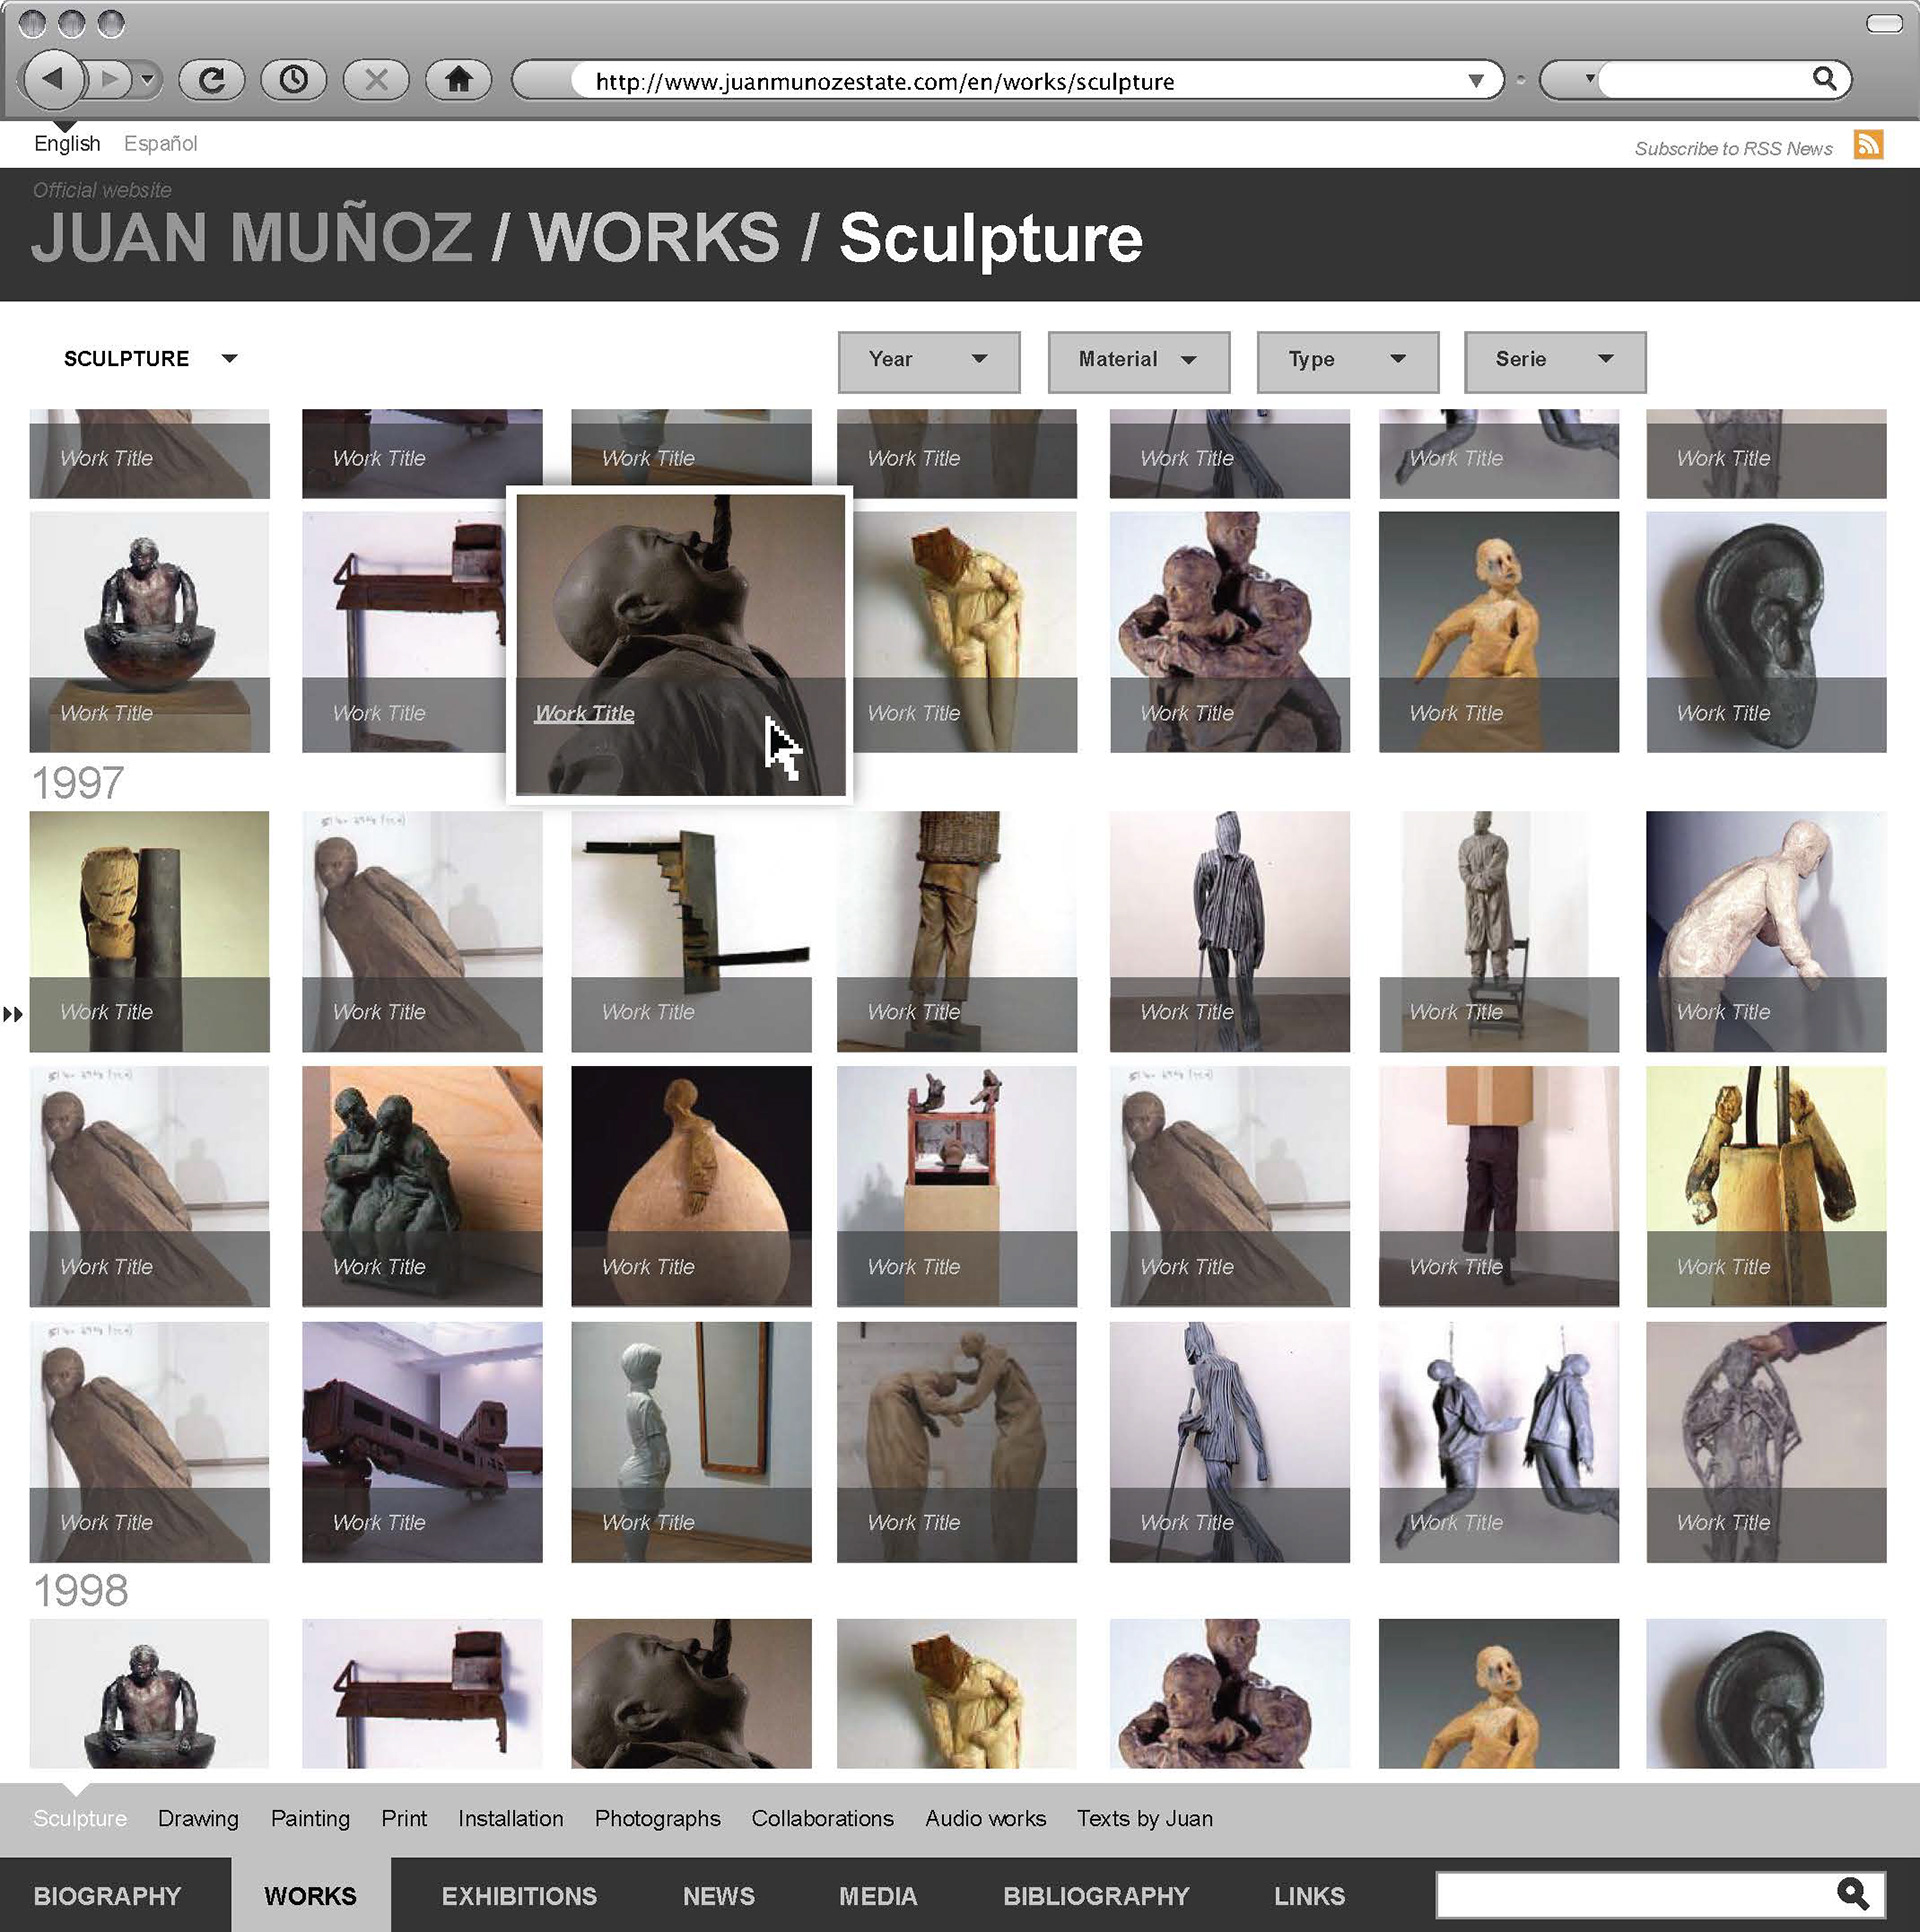Screen dimensions: 1920x1932
Task: Select the Installation sub-navigation tab
Action: point(510,1818)
